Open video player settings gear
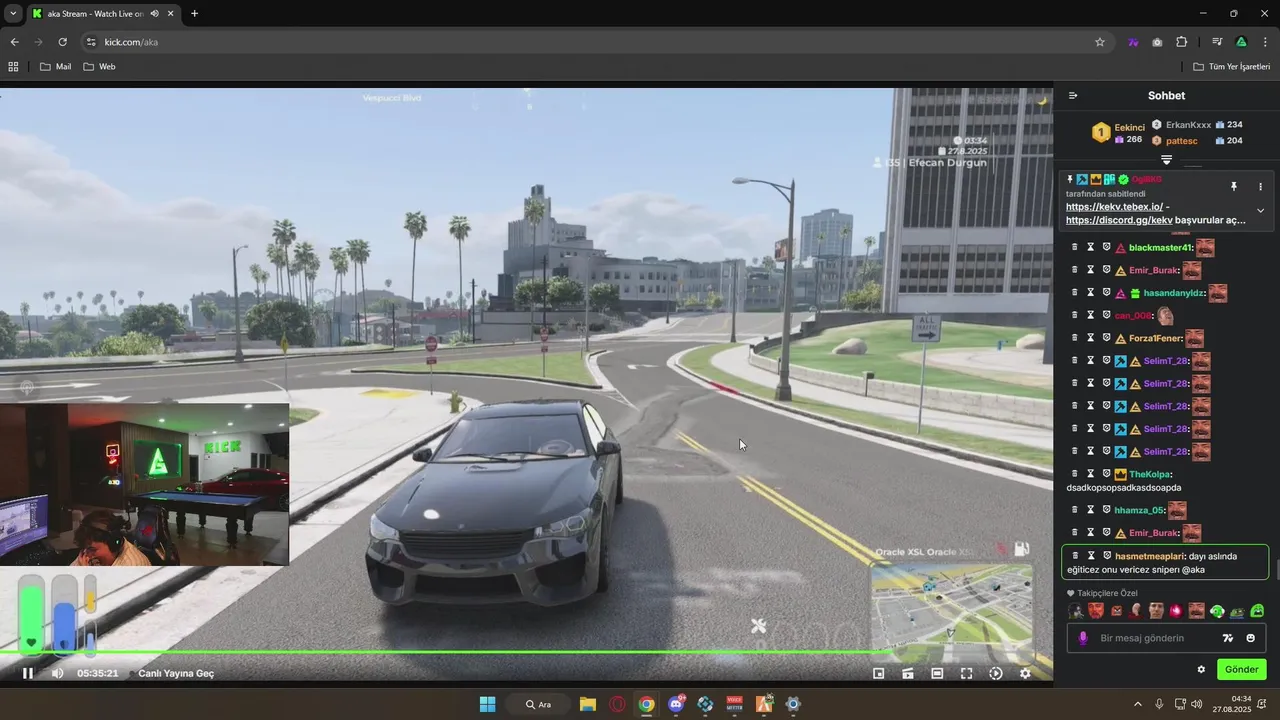The width and height of the screenshot is (1280, 720). (1025, 673)
